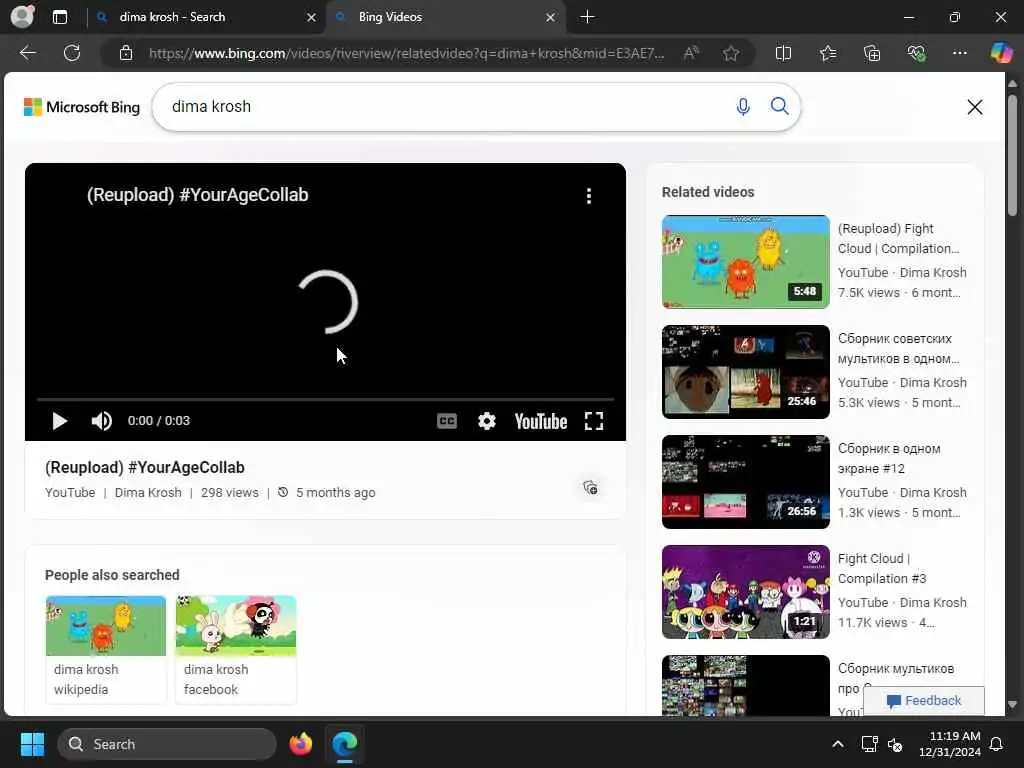Open Fight Cloud Compilation #3 thumbnail

tap(746, 592)
